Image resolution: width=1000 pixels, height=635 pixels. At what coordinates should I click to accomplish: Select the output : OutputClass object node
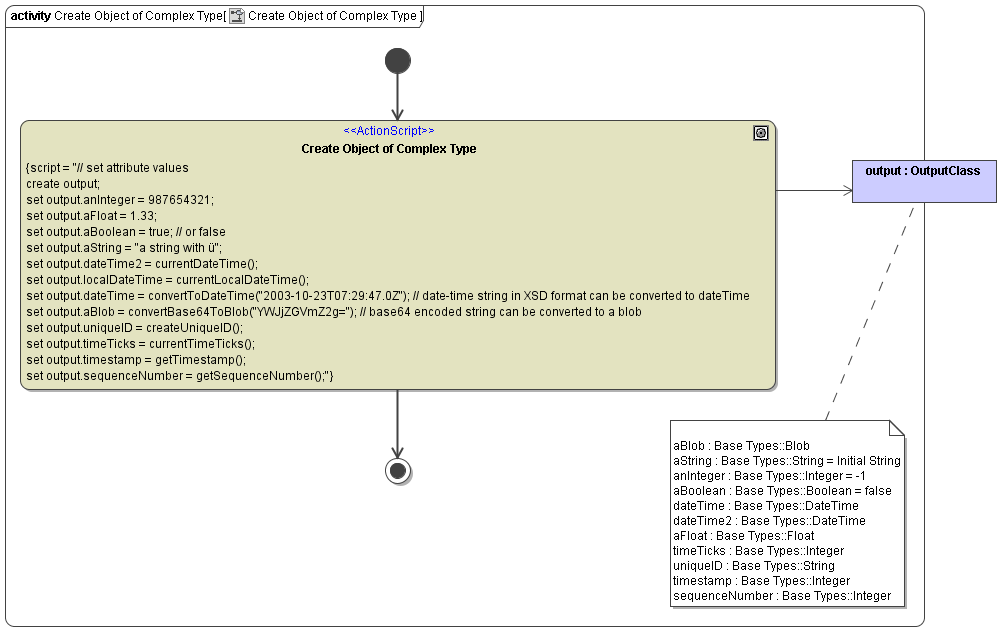click(922, 181)
